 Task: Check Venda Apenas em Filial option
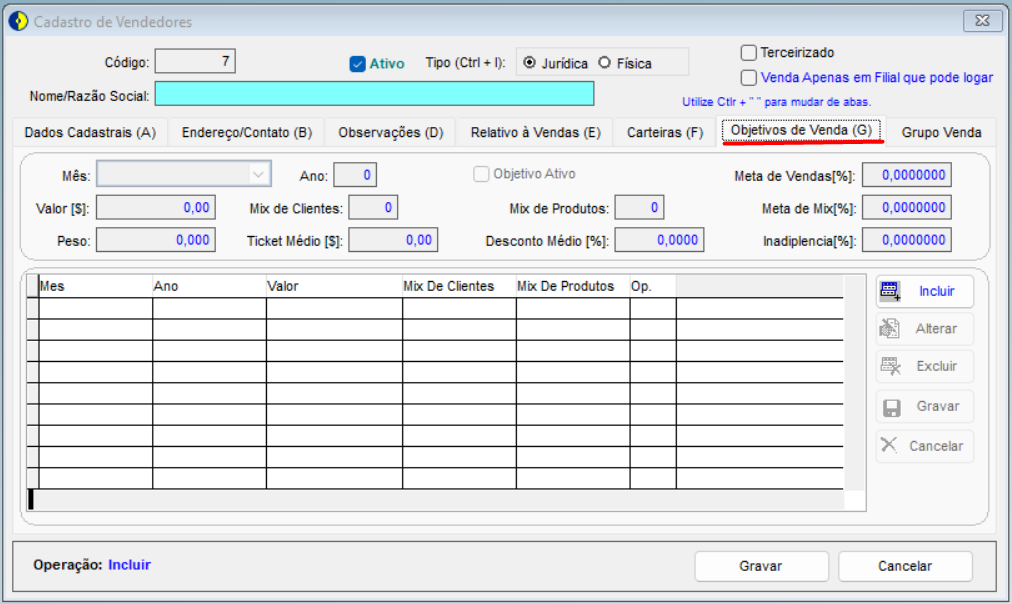click(x=749, y=77)
